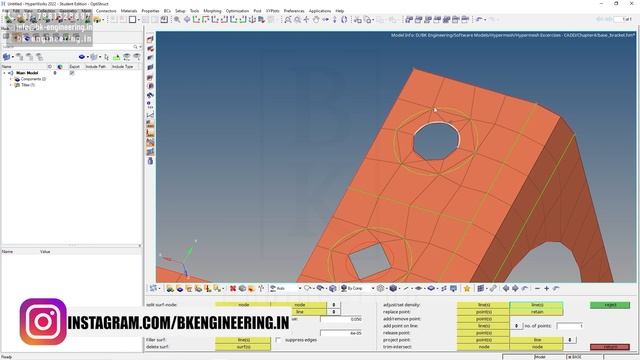The height and width of the screenshot is (360, 640).
Task: Click the Include Type column header
Action: point(122,66)
